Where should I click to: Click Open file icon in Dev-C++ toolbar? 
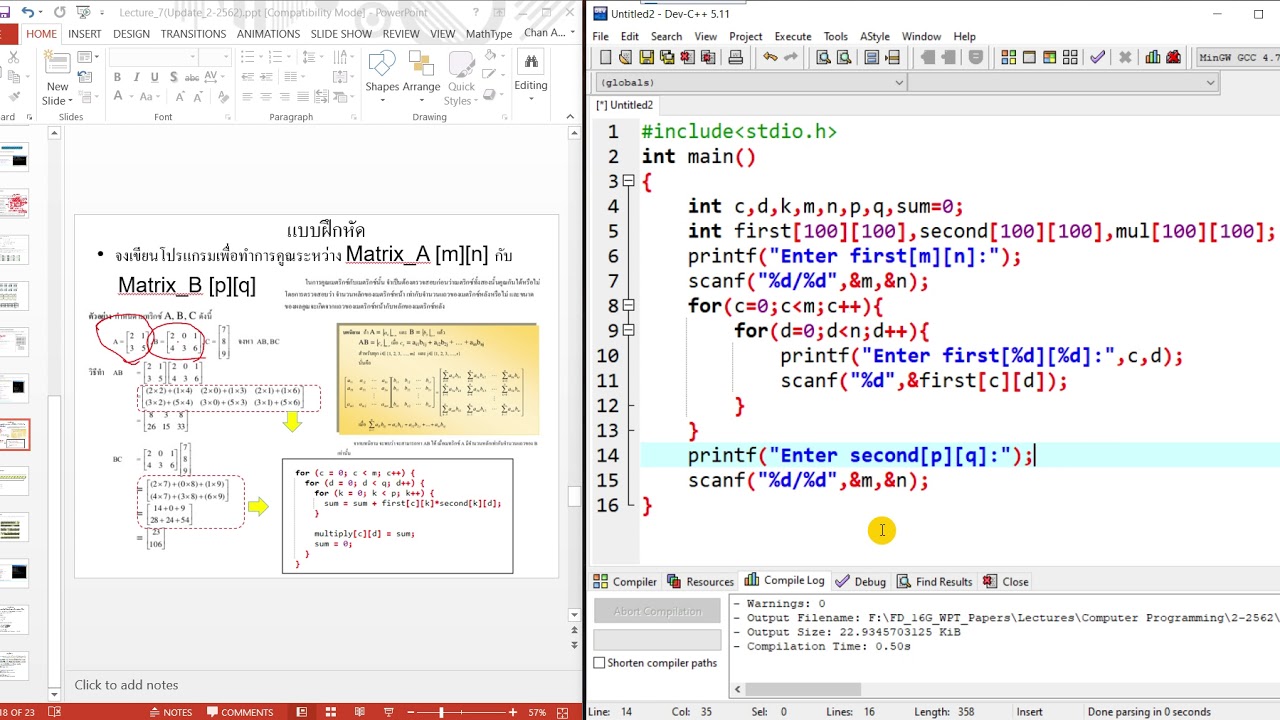626,58
